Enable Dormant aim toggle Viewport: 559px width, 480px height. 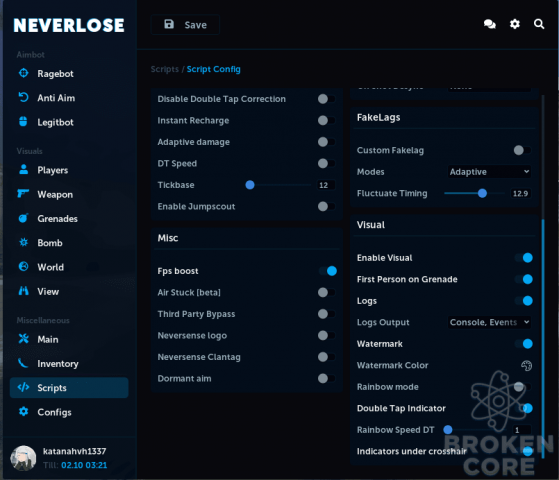click(x=326, y=378)
